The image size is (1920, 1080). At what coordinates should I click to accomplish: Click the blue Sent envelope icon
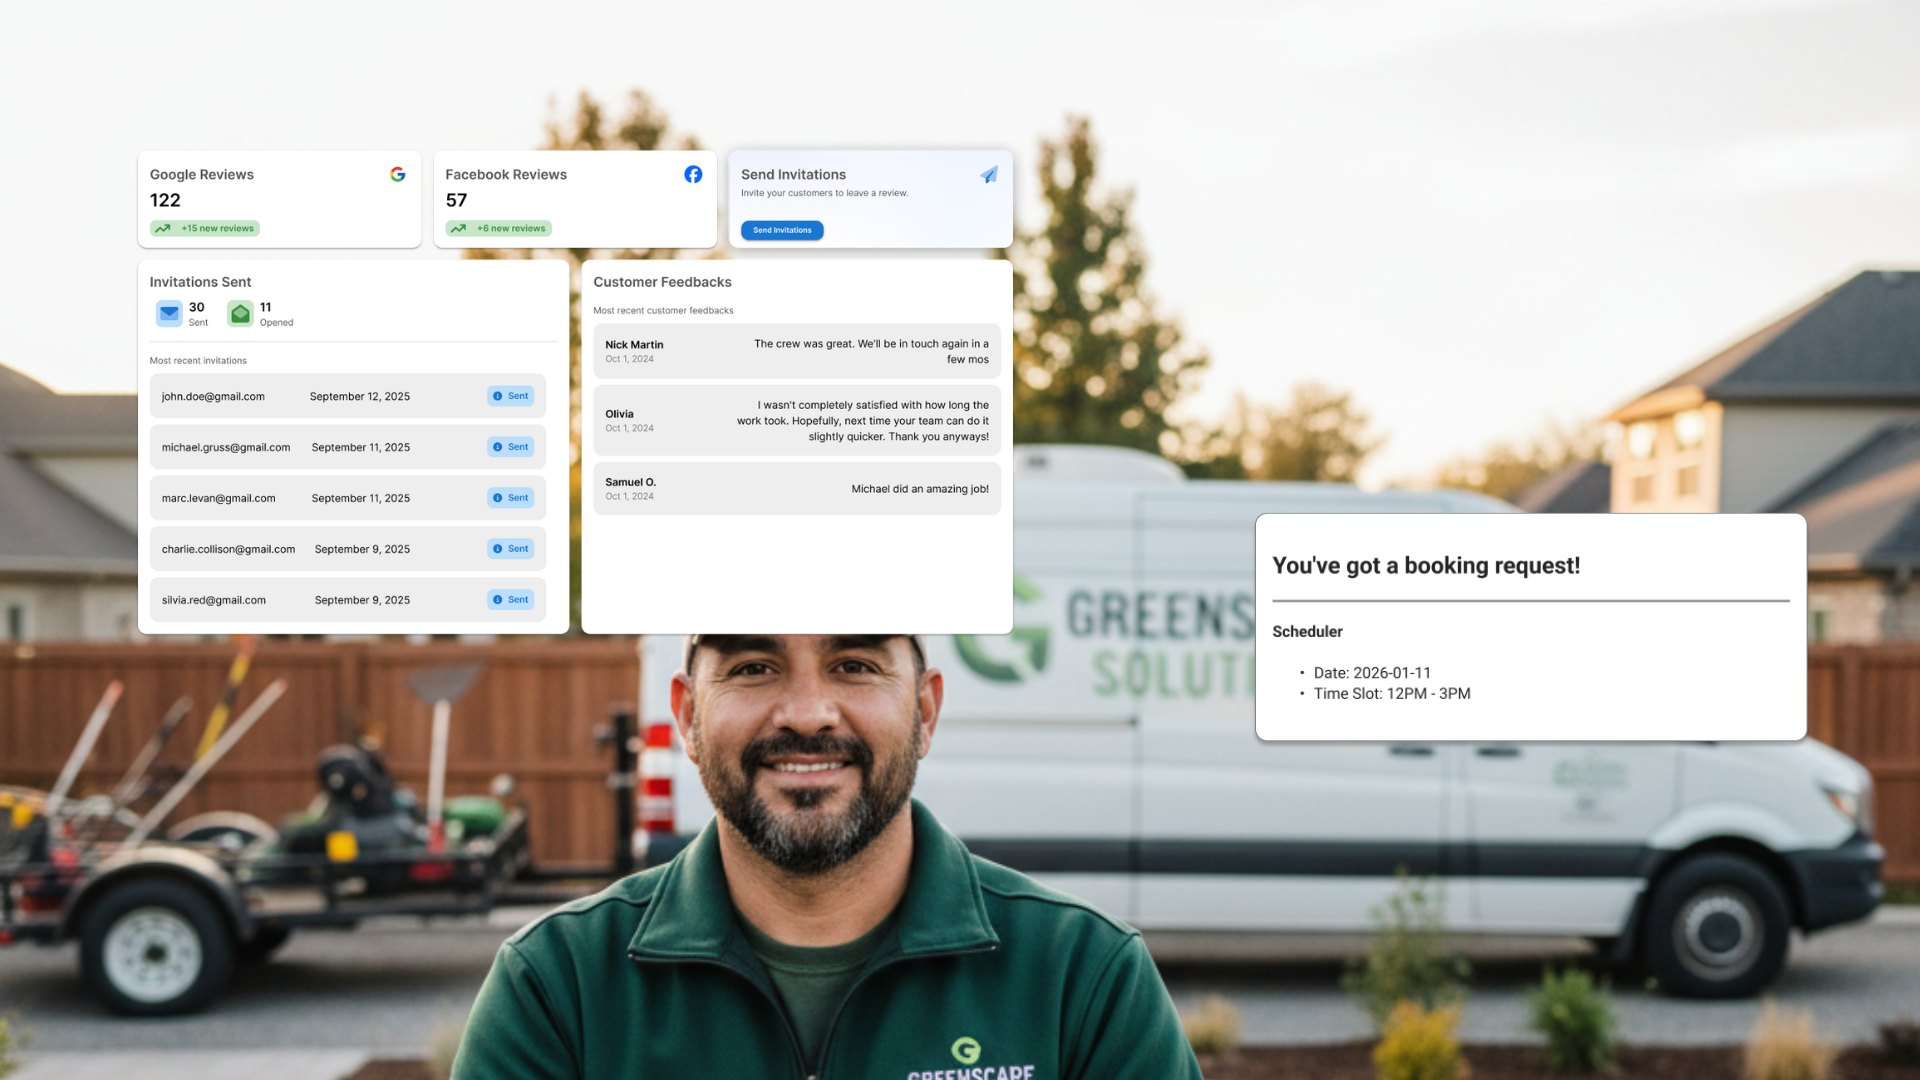169,314
